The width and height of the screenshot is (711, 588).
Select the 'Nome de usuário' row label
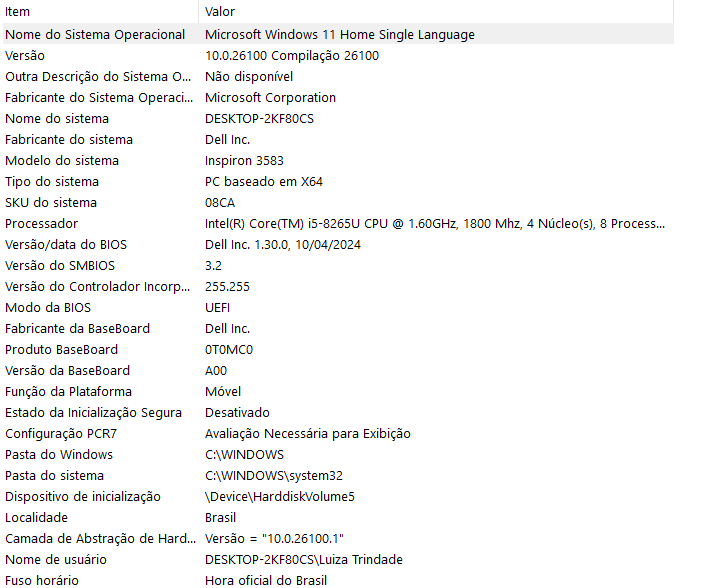pyautogui.click(x=56, y=560)
